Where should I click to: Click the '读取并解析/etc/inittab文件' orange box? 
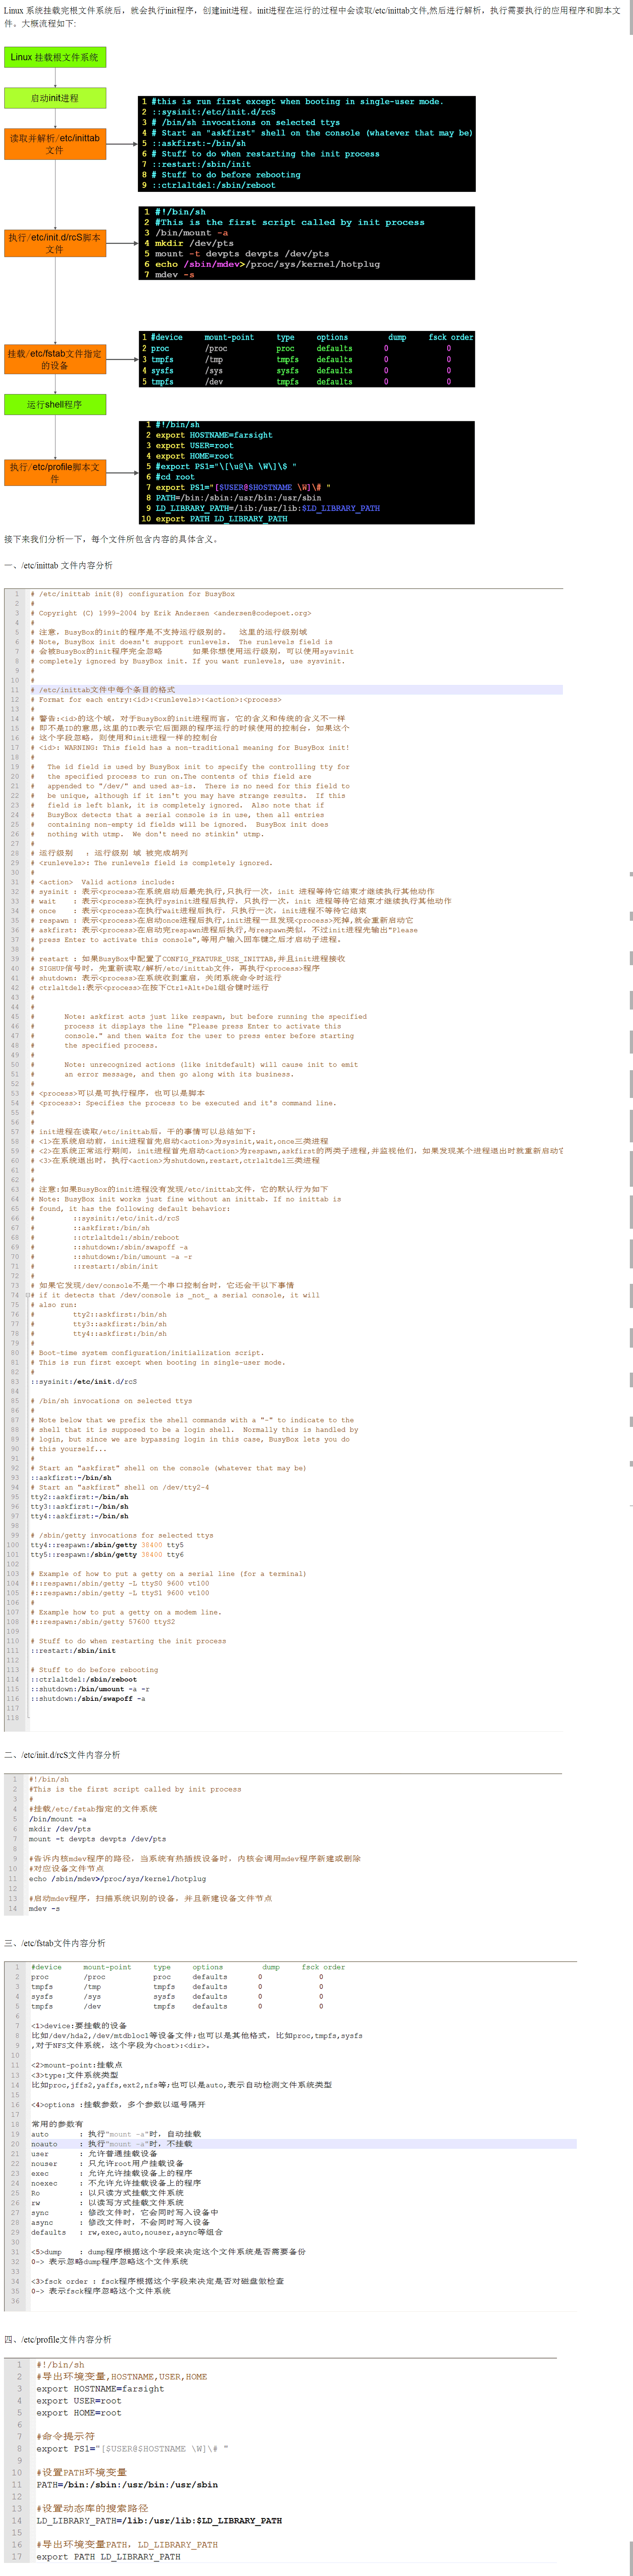tap(55, 144)
